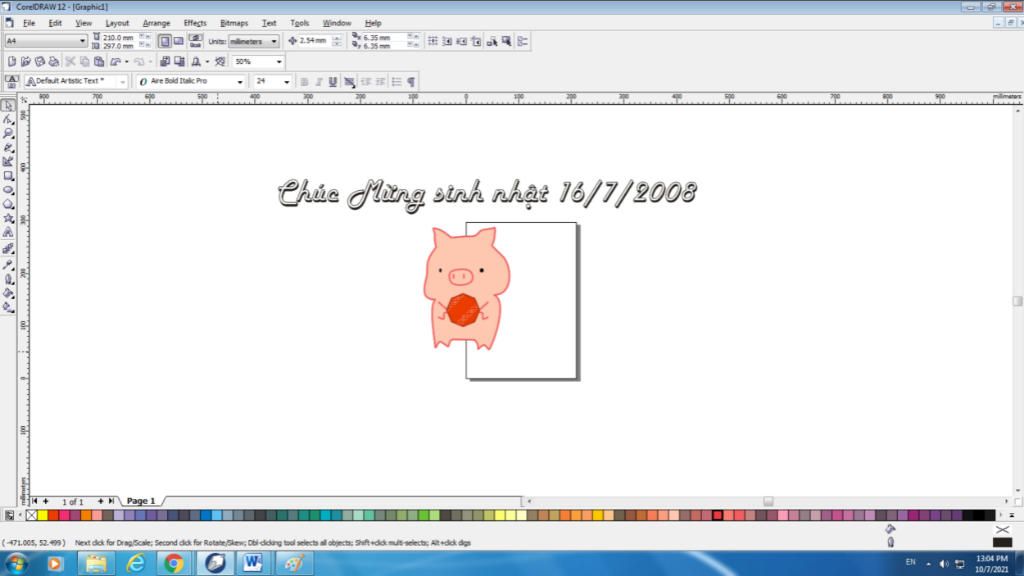The image size is (1024, 576).
Task: Click the Copy icon in toolbar
Action: [x=85, y=61]
